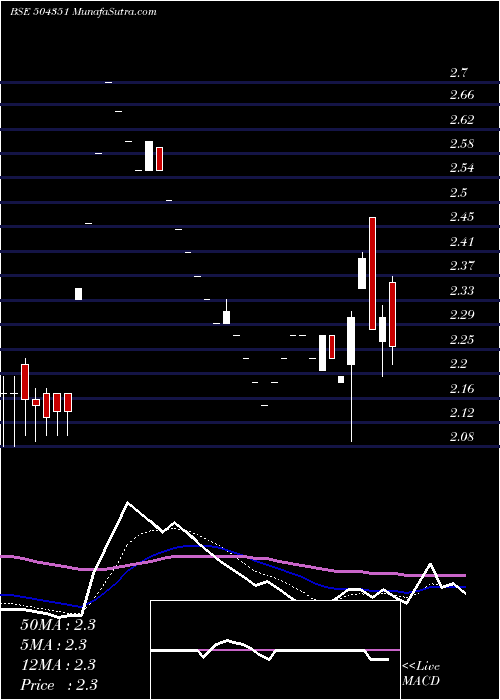
Task: Click the 2.33 price axis label
Action: point(462,291)
